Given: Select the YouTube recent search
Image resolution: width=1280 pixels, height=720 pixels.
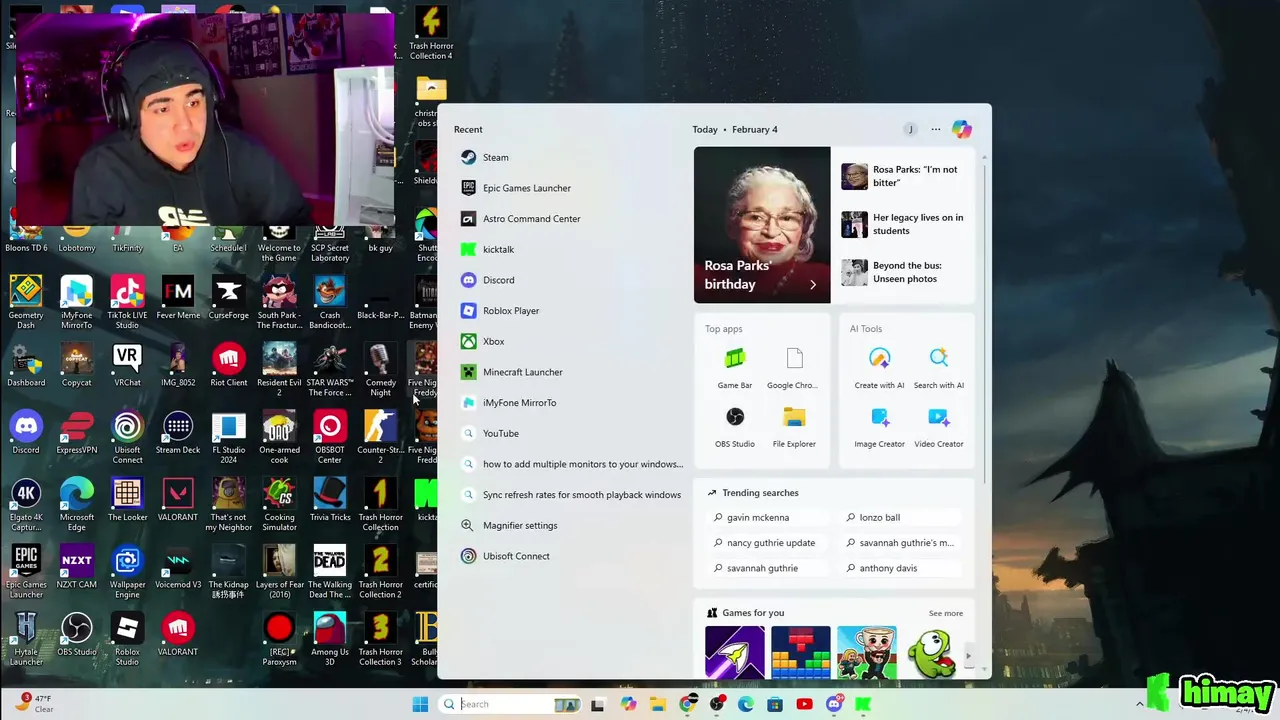Looking at the screenshot, I should tap(567, 433).
